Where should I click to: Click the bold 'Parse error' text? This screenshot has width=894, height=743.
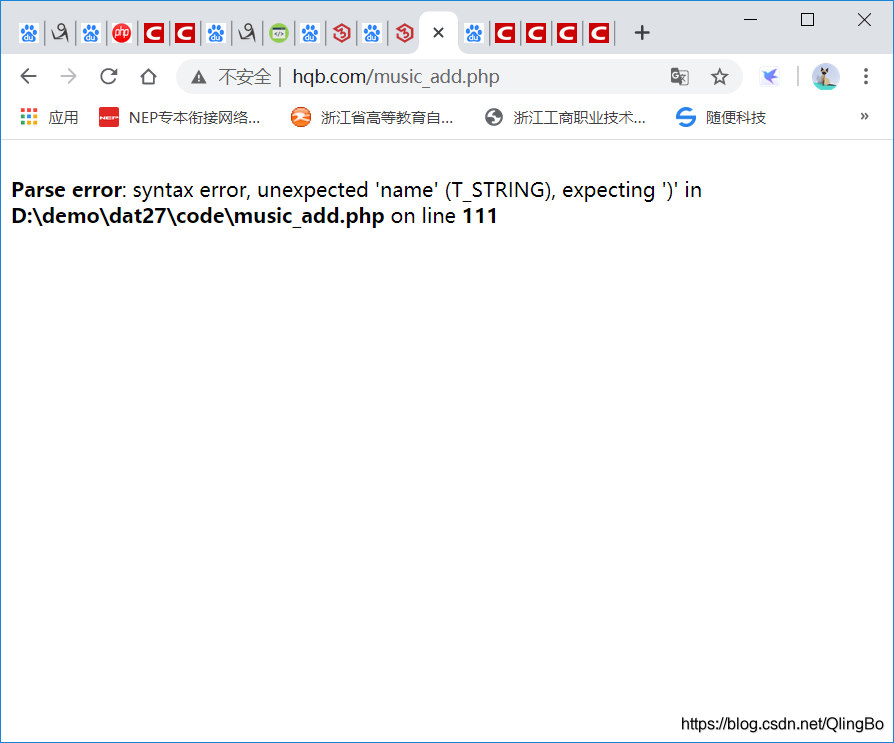pos(67,190)
